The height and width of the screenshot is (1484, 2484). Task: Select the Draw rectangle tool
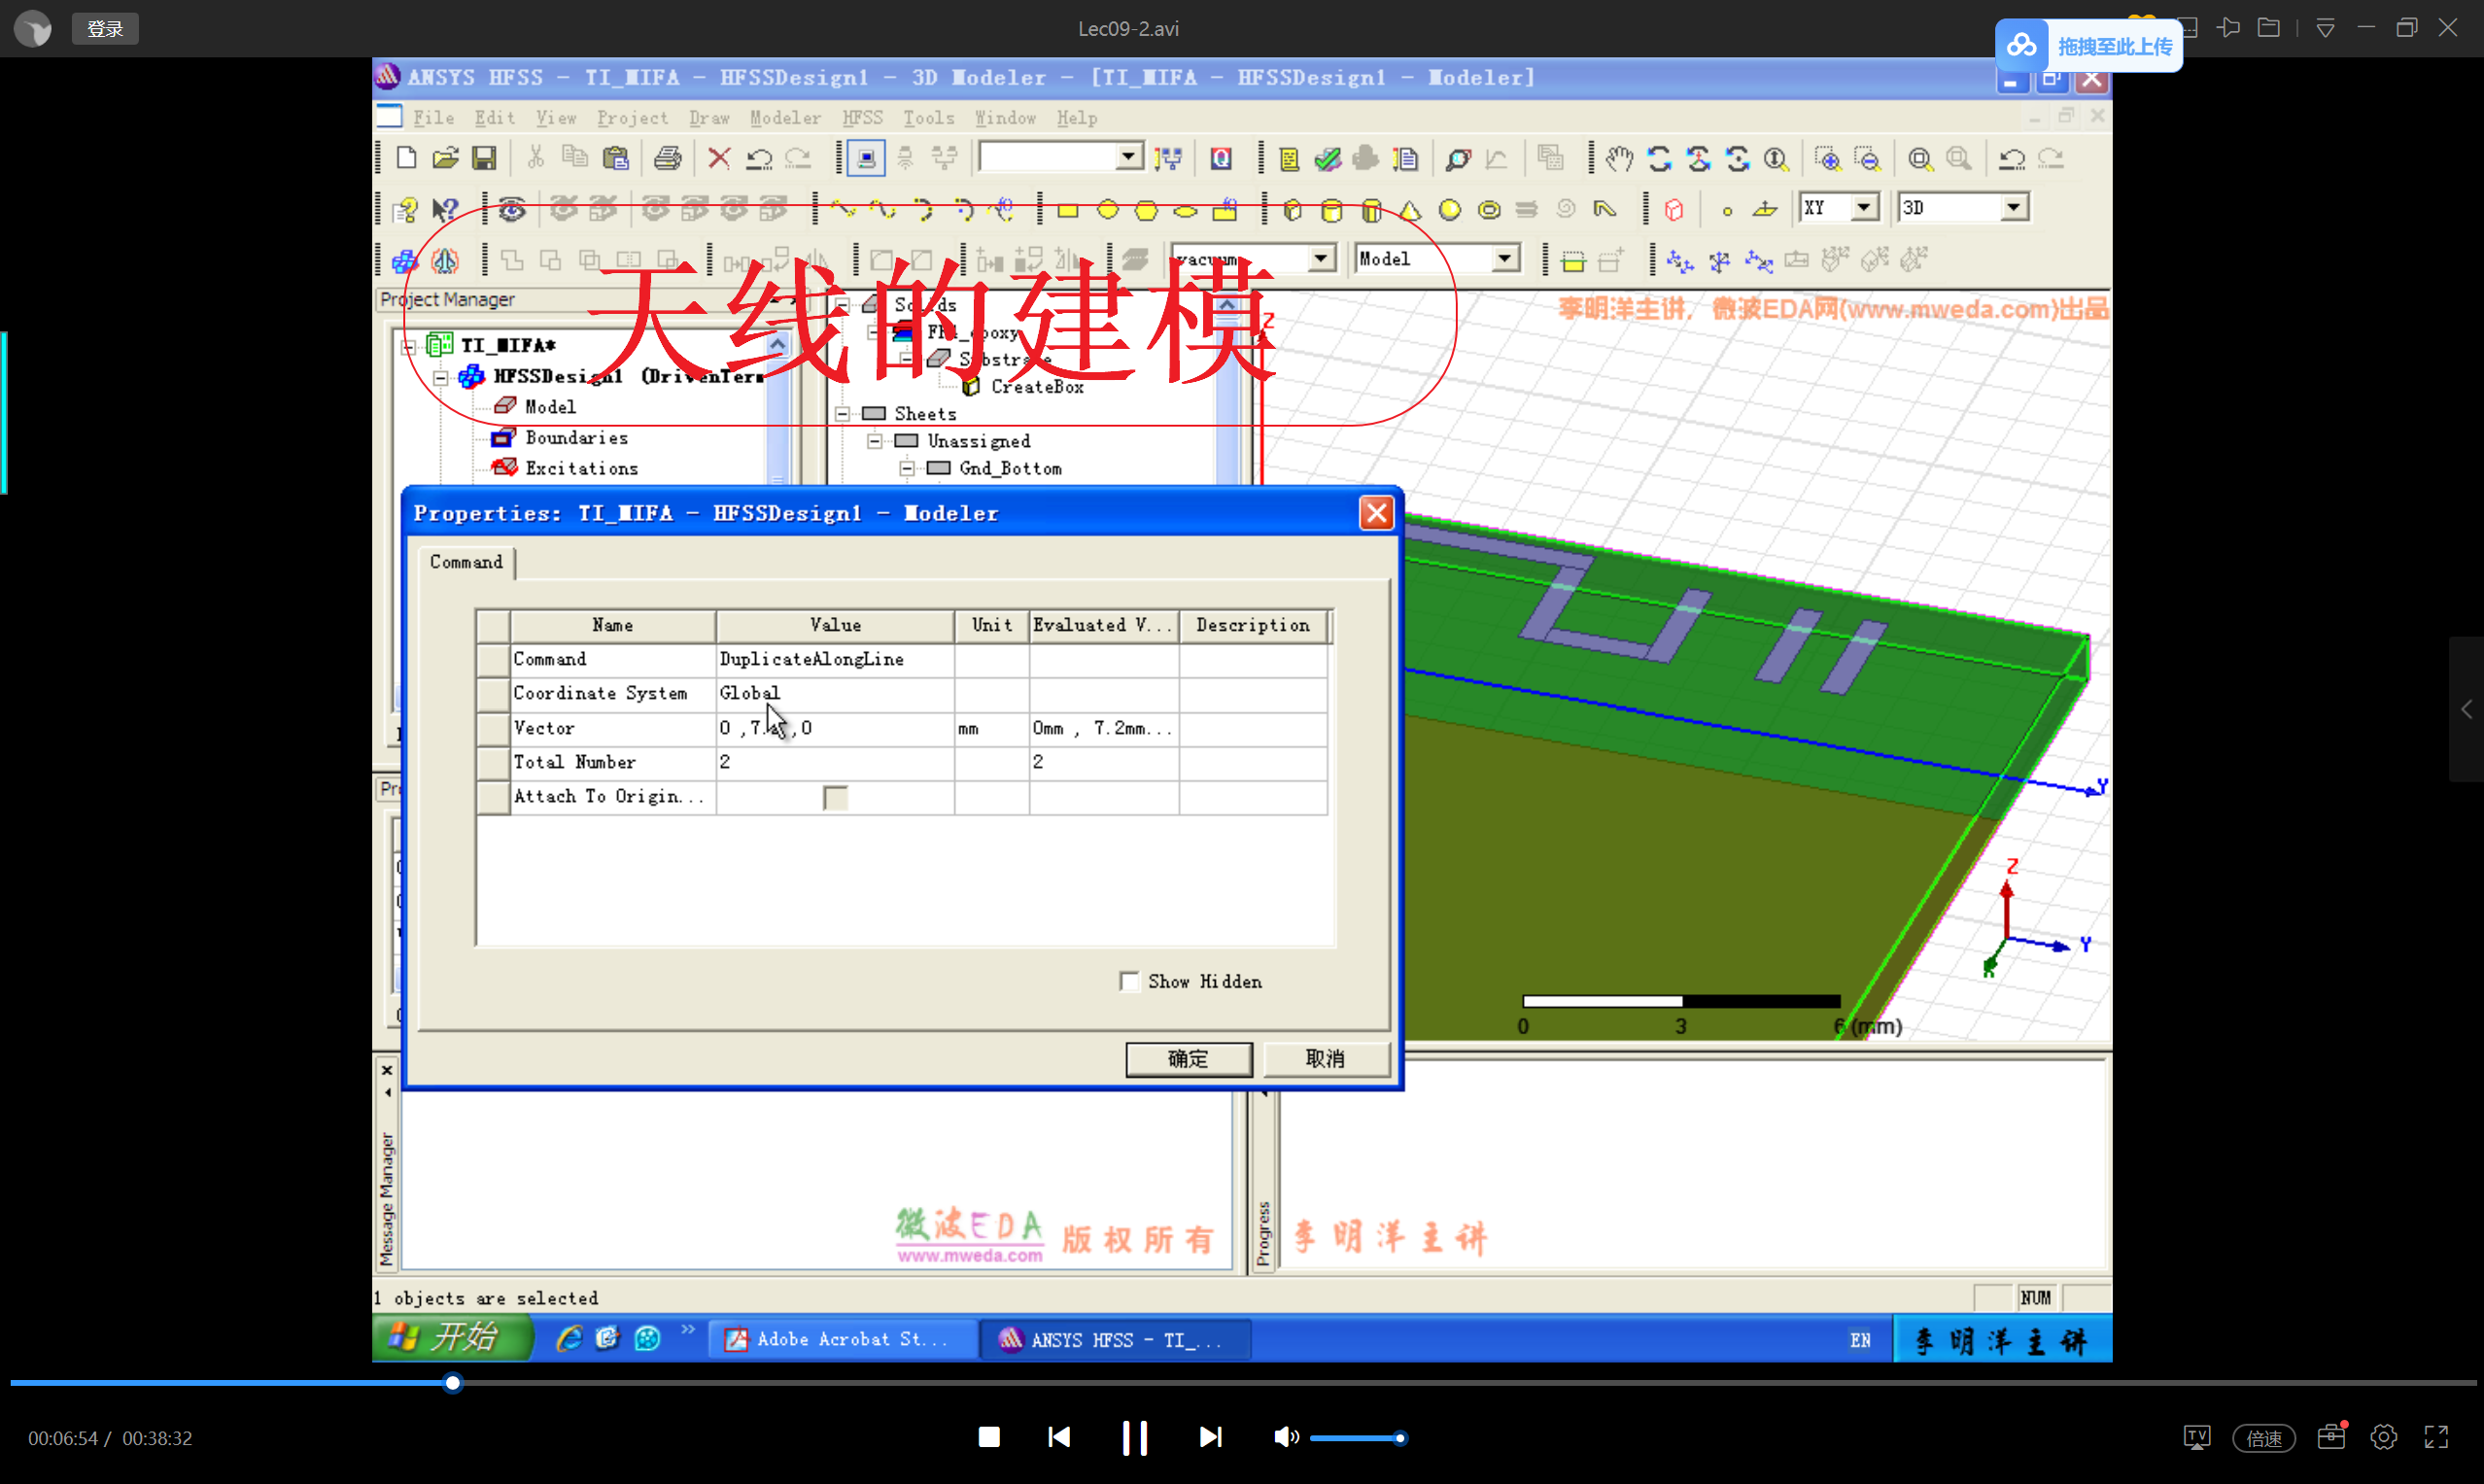(1068, 210)
